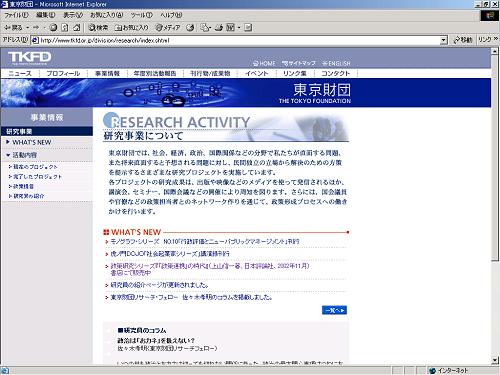Click the URL address bar field

point(239,40)
